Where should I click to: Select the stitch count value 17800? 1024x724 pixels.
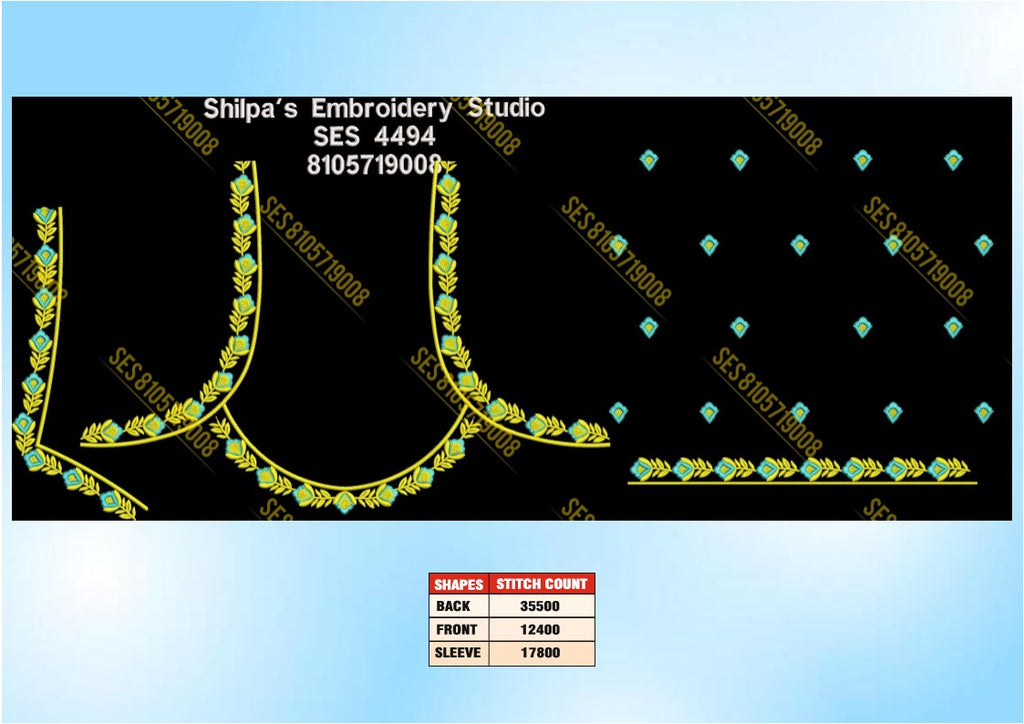pos(540,652)
